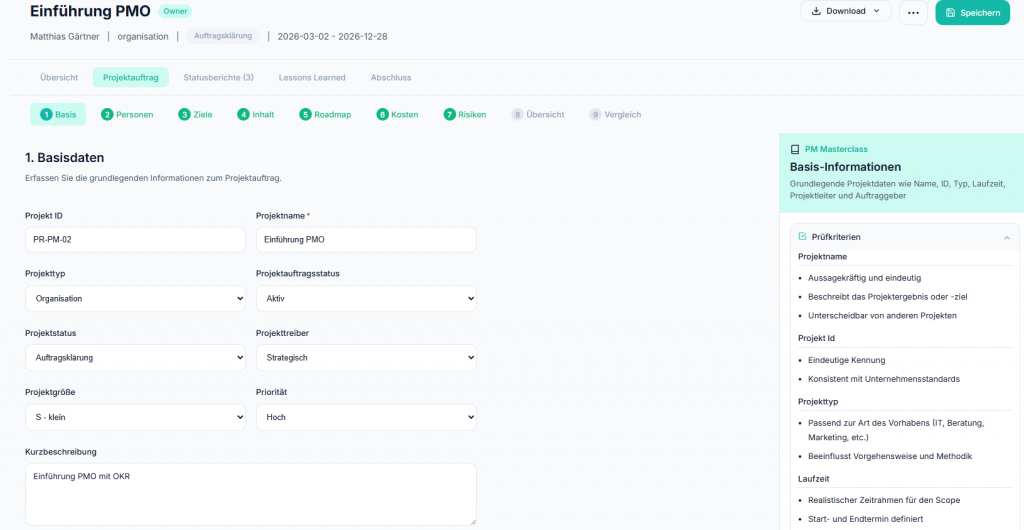This screenshot has height=530, width=1024.
Task: Open the Übersicht tab
Action: click(59, 77)
